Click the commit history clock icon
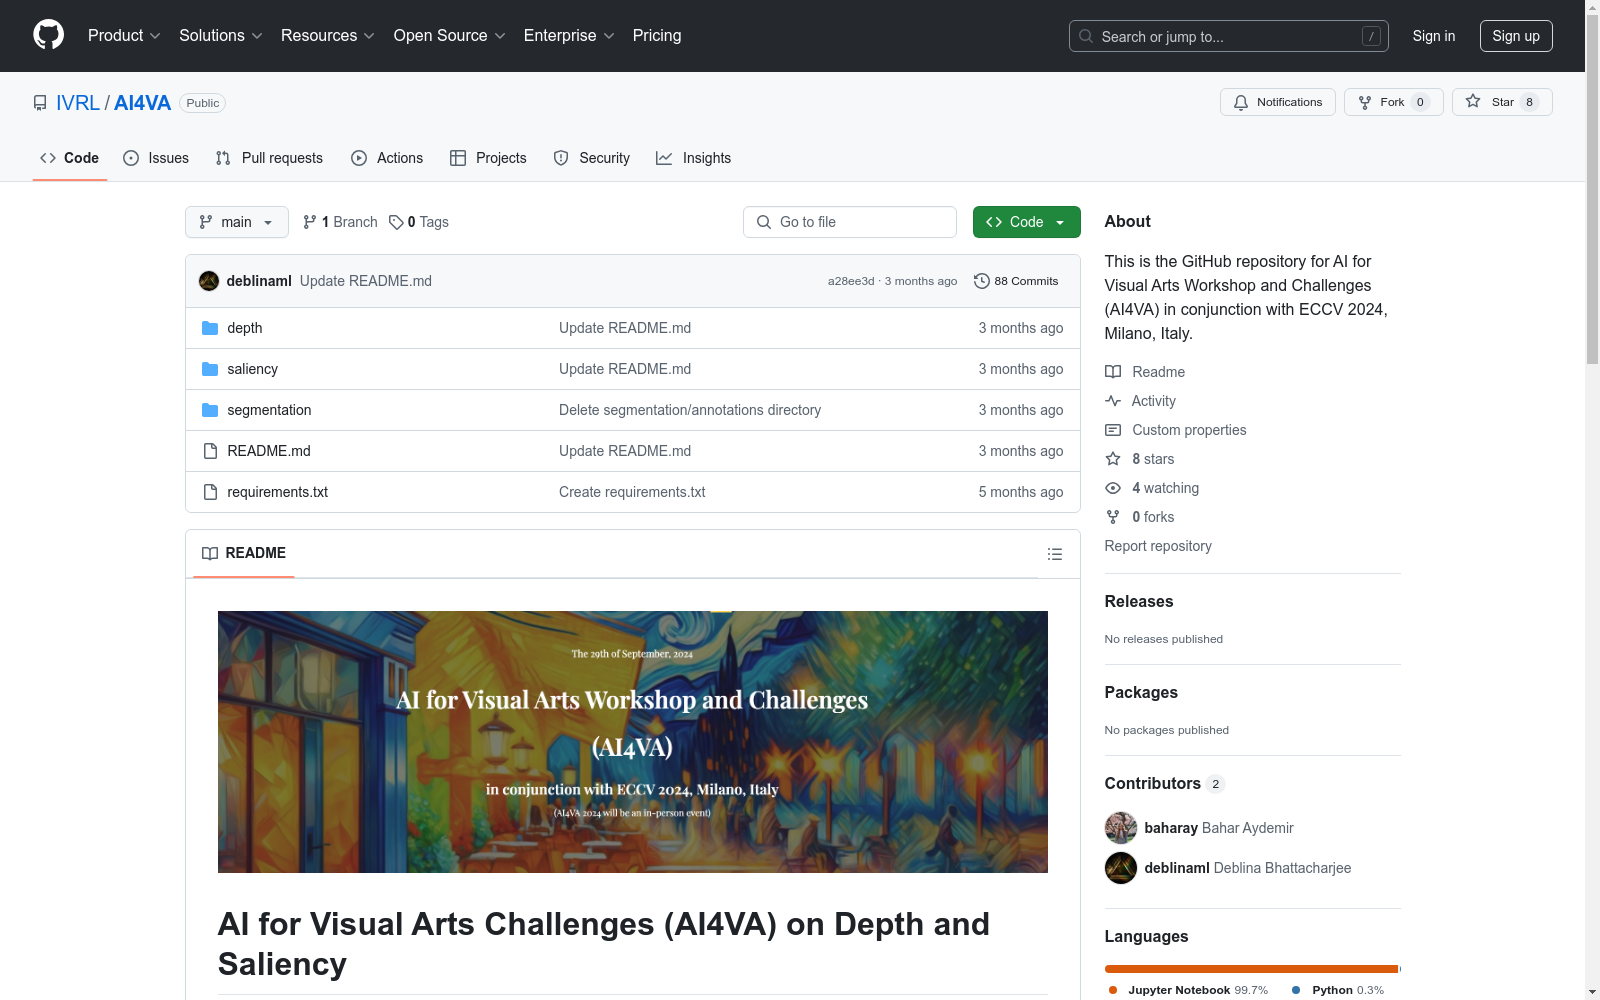Image resolution: width=1600 pixels, height=1000 pixels. [982, 281]
